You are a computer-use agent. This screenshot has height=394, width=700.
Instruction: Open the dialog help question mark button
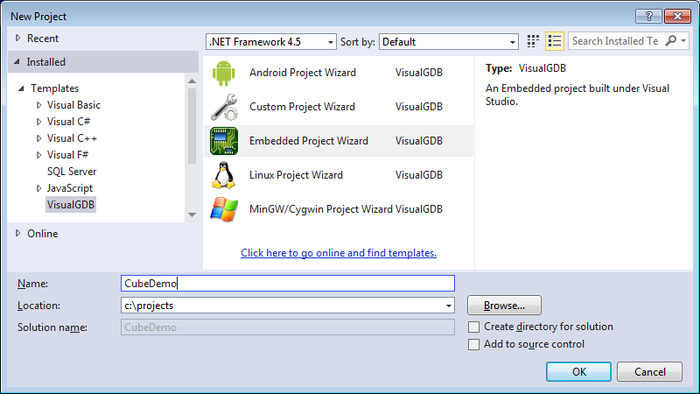click(x=649, y=17)
